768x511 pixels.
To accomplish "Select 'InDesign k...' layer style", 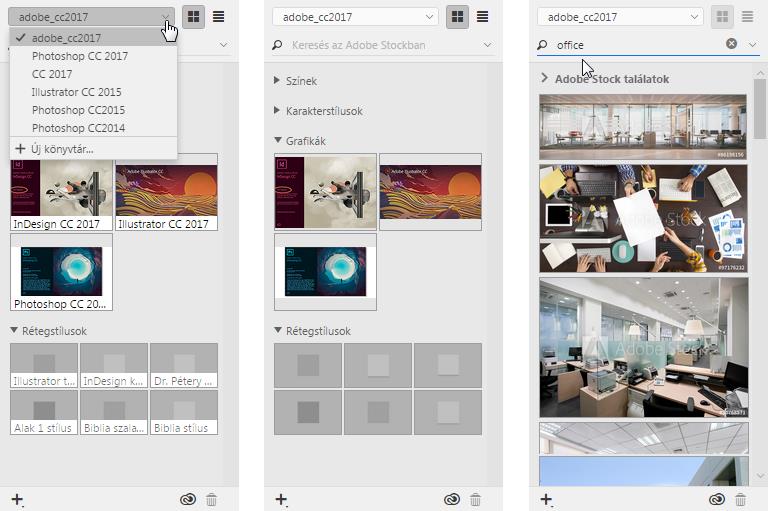I will pos(114,365).
